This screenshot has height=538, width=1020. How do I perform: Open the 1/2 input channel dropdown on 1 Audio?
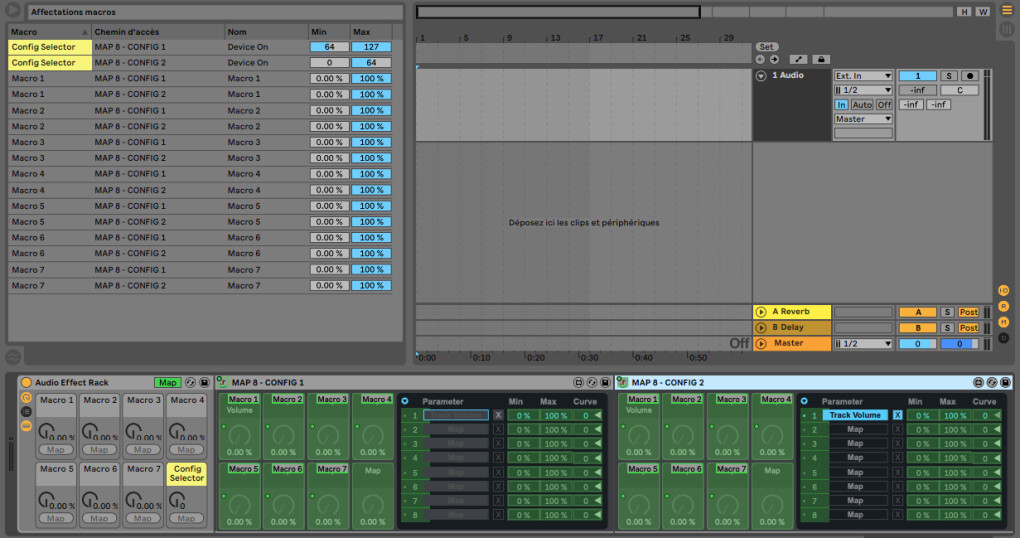[x=863, y=90]
